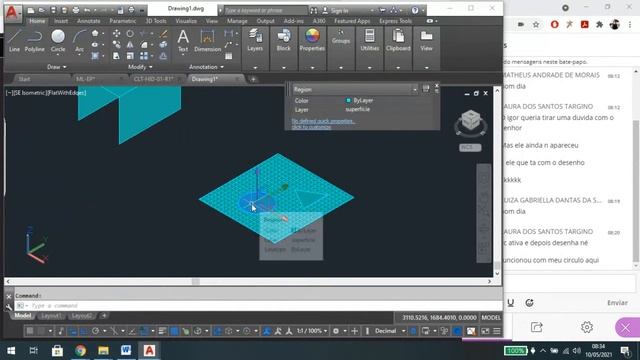640x360 pixels.
Task: Toggle grid display in status bar
Action: (x=30, y=331)
